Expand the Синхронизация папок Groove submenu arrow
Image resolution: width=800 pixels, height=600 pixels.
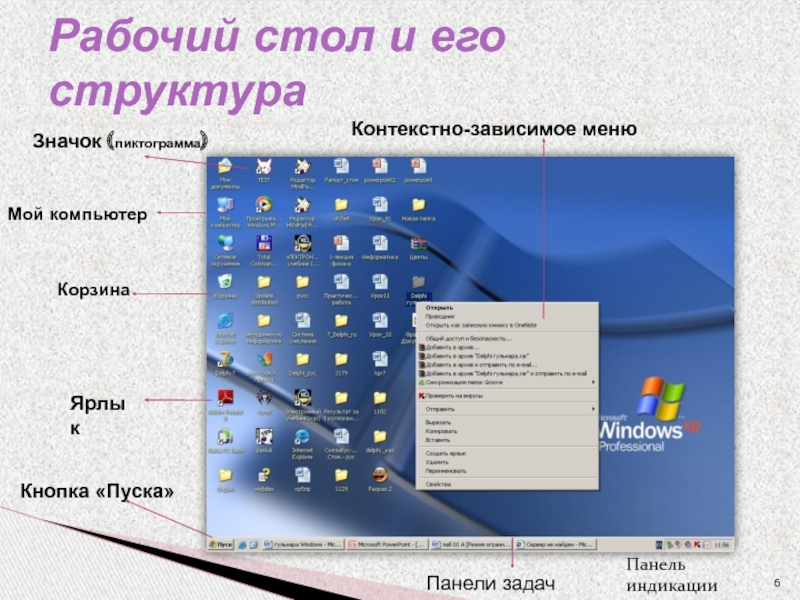593,382
